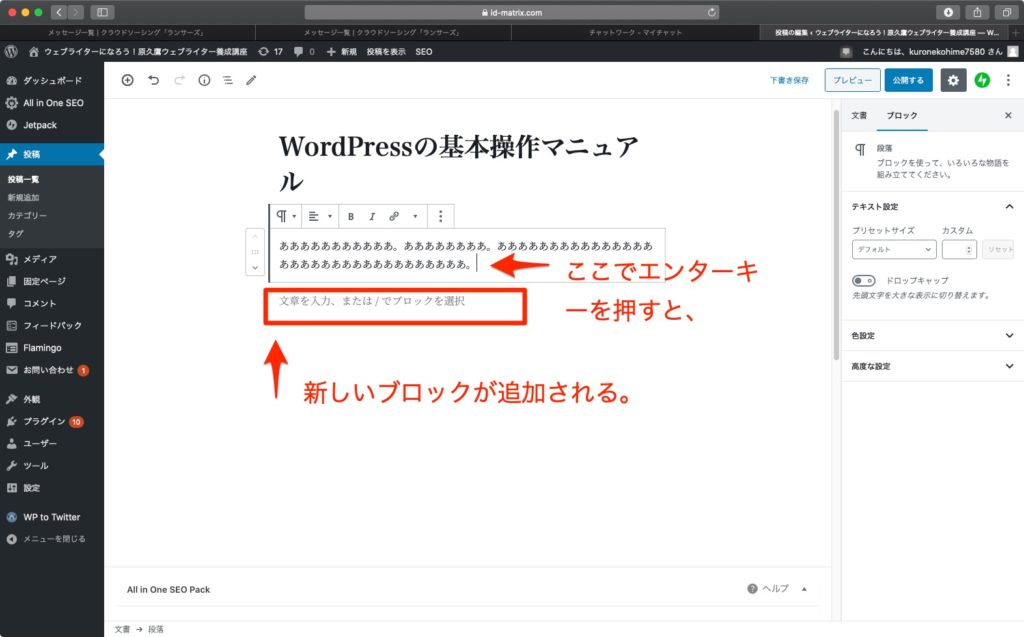Click the 新規 link in admin bar
Image resolution: width=1024 pixels, height=637 pixels.
[342, 52]
